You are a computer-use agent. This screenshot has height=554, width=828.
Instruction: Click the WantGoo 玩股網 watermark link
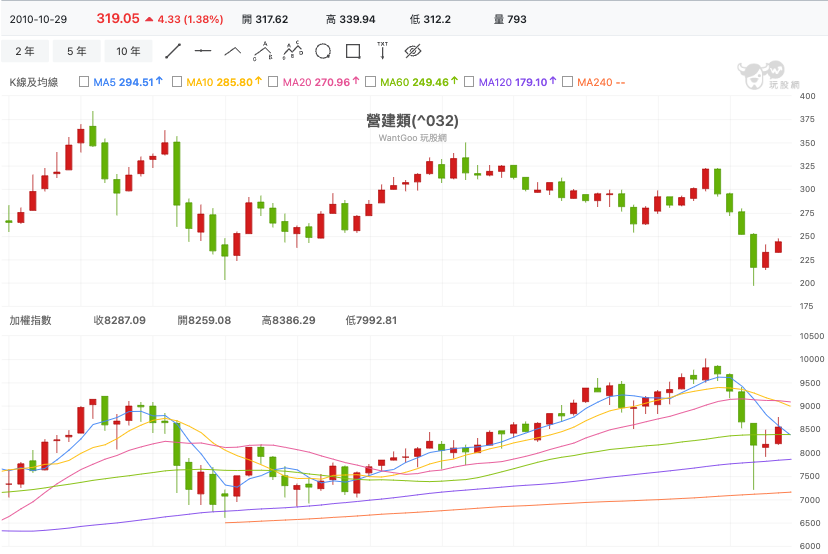pyautogui.click(x=412, y=138)
